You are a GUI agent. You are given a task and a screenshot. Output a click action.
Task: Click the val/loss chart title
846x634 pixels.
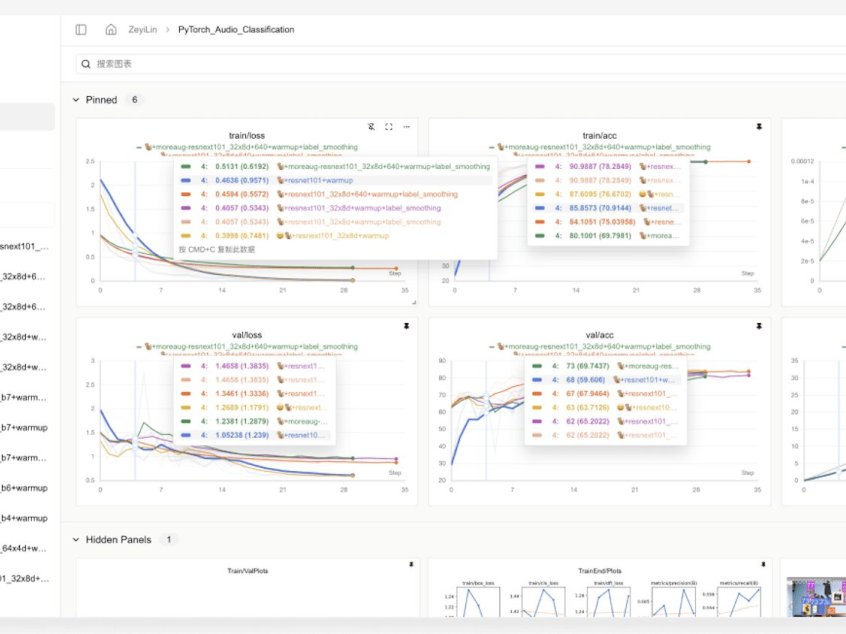tap(247, 335)
